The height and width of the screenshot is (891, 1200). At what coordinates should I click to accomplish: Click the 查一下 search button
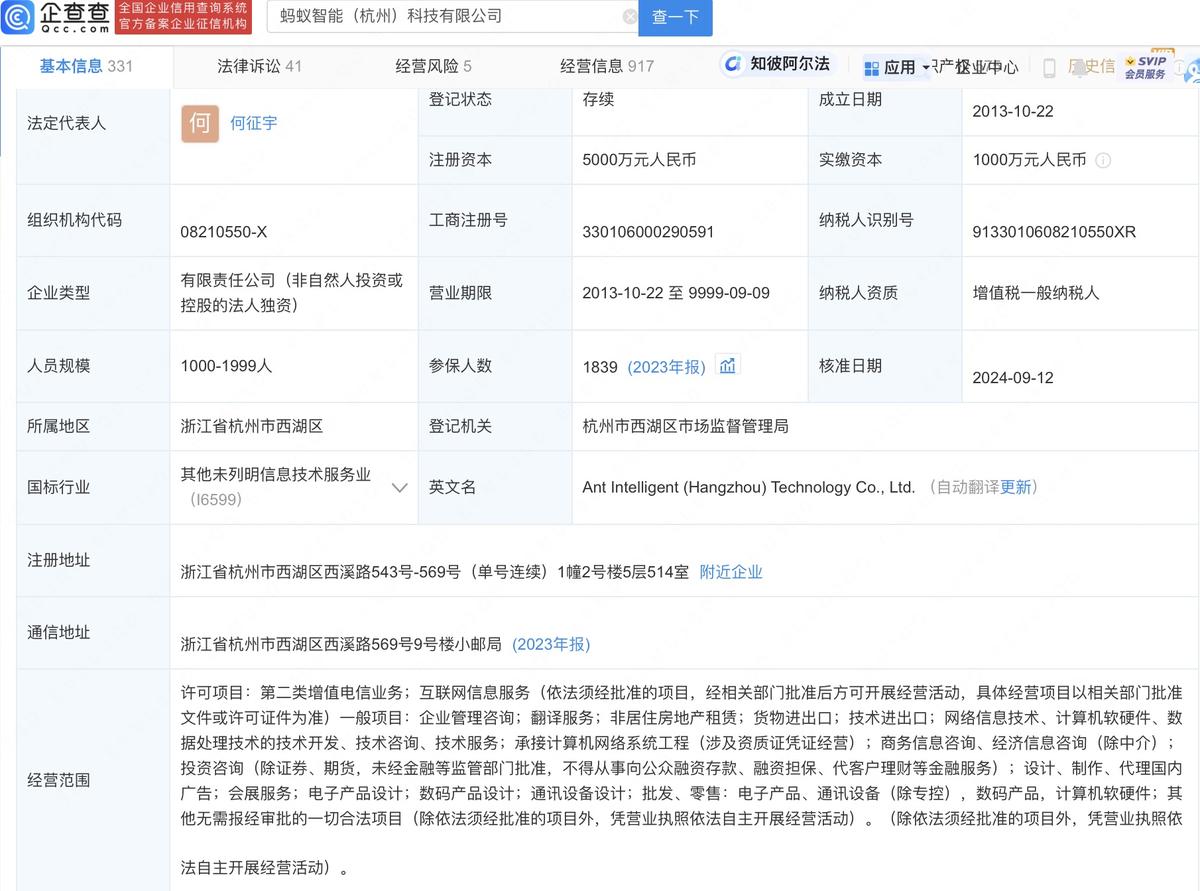[676, 17]
